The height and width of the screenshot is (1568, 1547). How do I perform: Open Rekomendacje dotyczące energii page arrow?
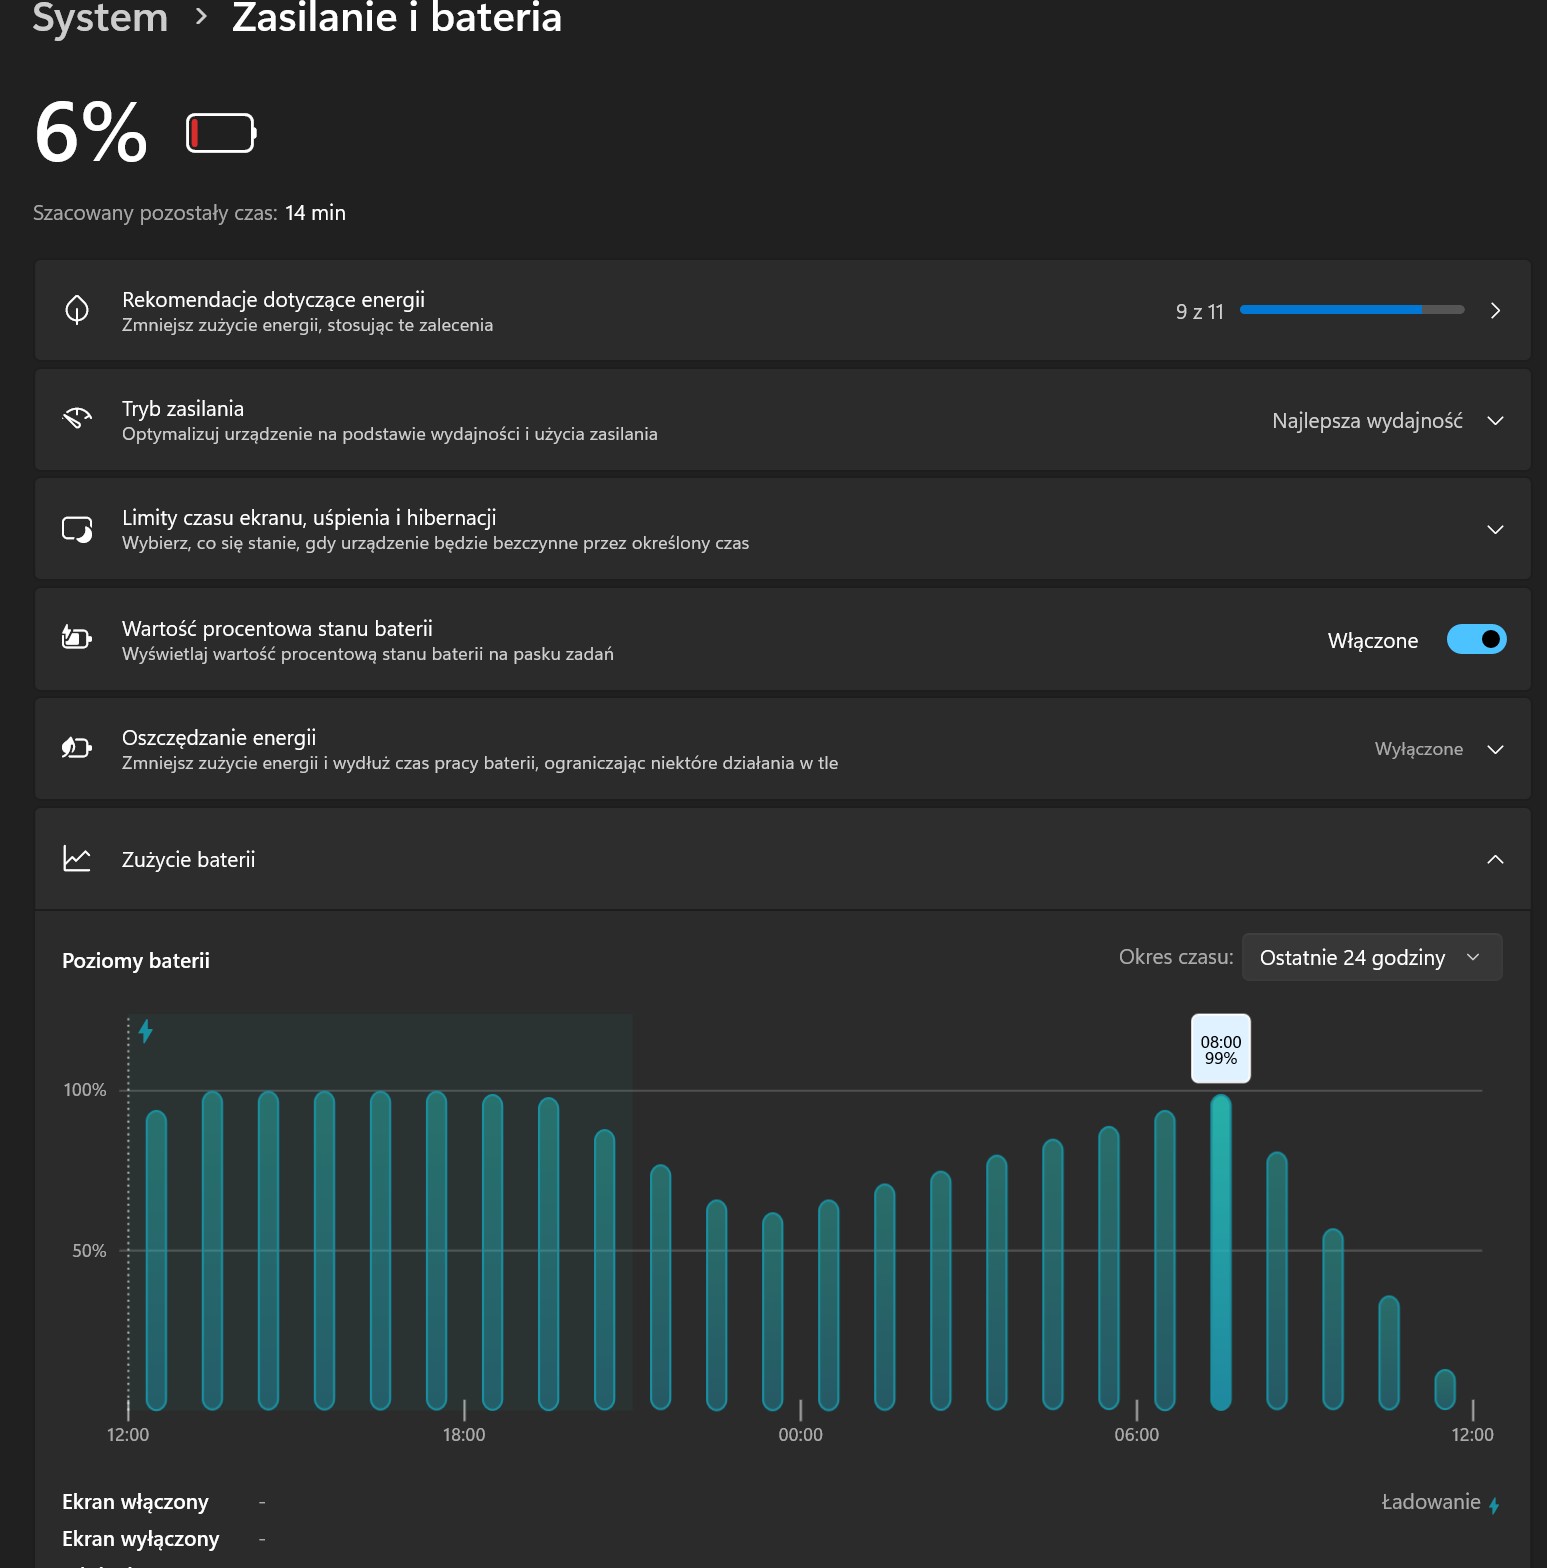pyautogui.click(x=1495, y=311)
